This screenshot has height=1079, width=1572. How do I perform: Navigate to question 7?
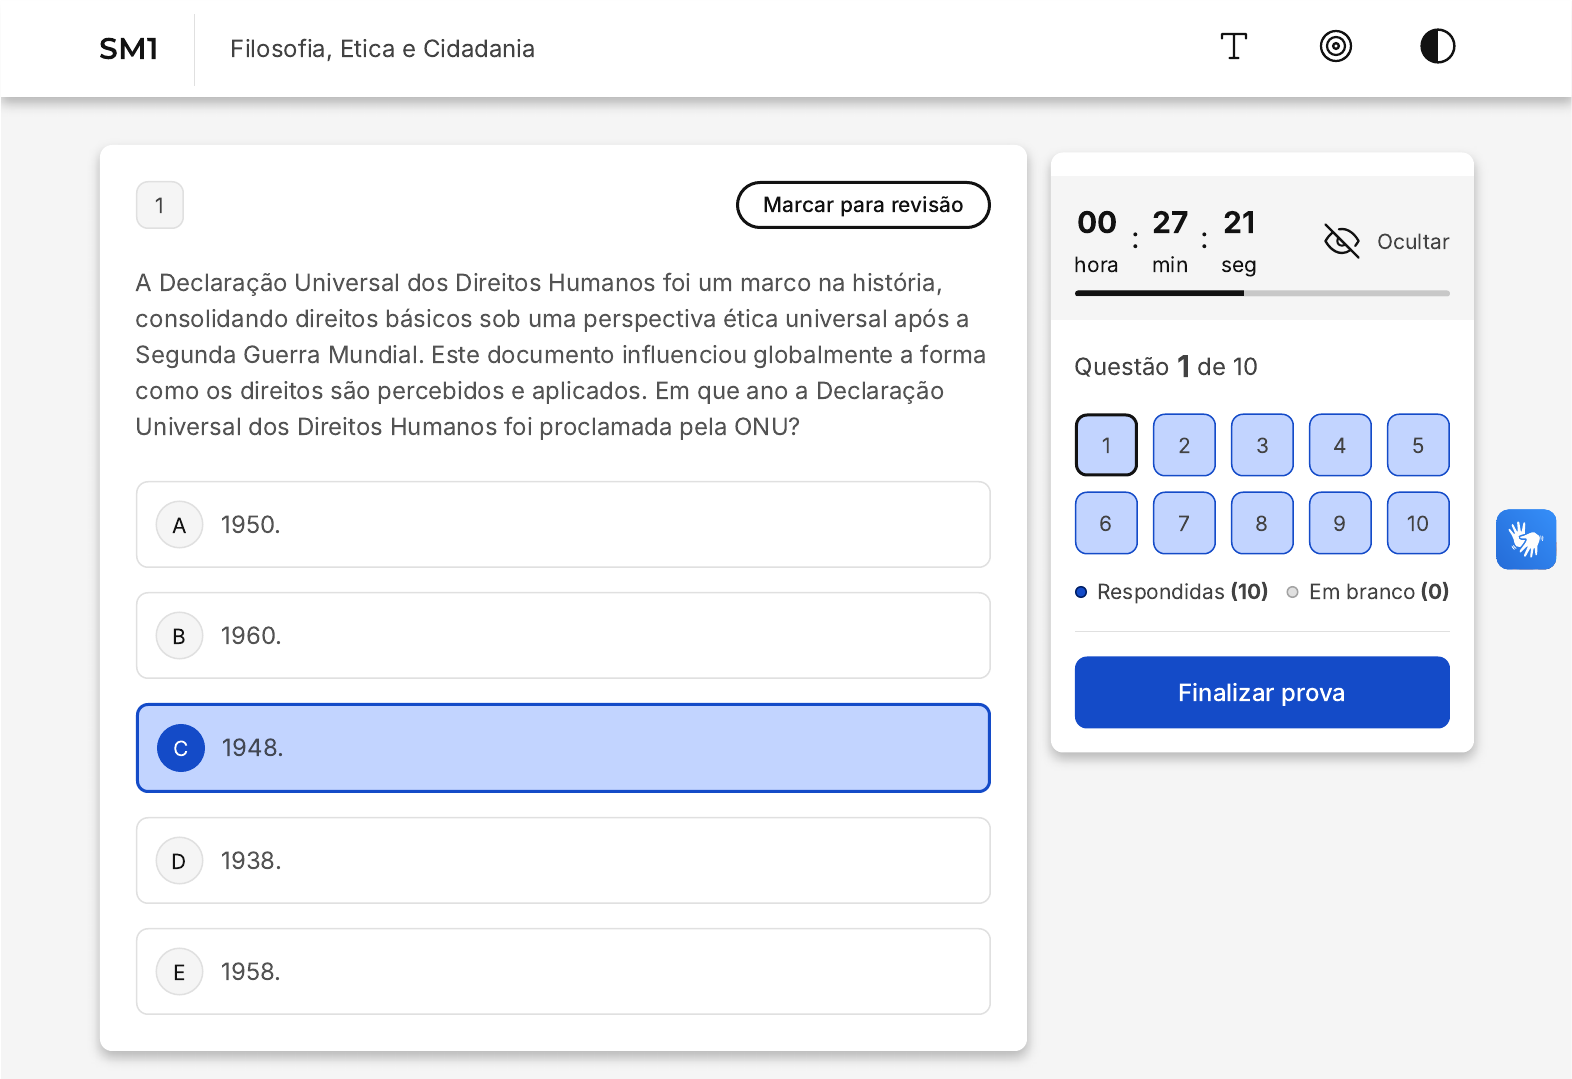[1184, 524]
